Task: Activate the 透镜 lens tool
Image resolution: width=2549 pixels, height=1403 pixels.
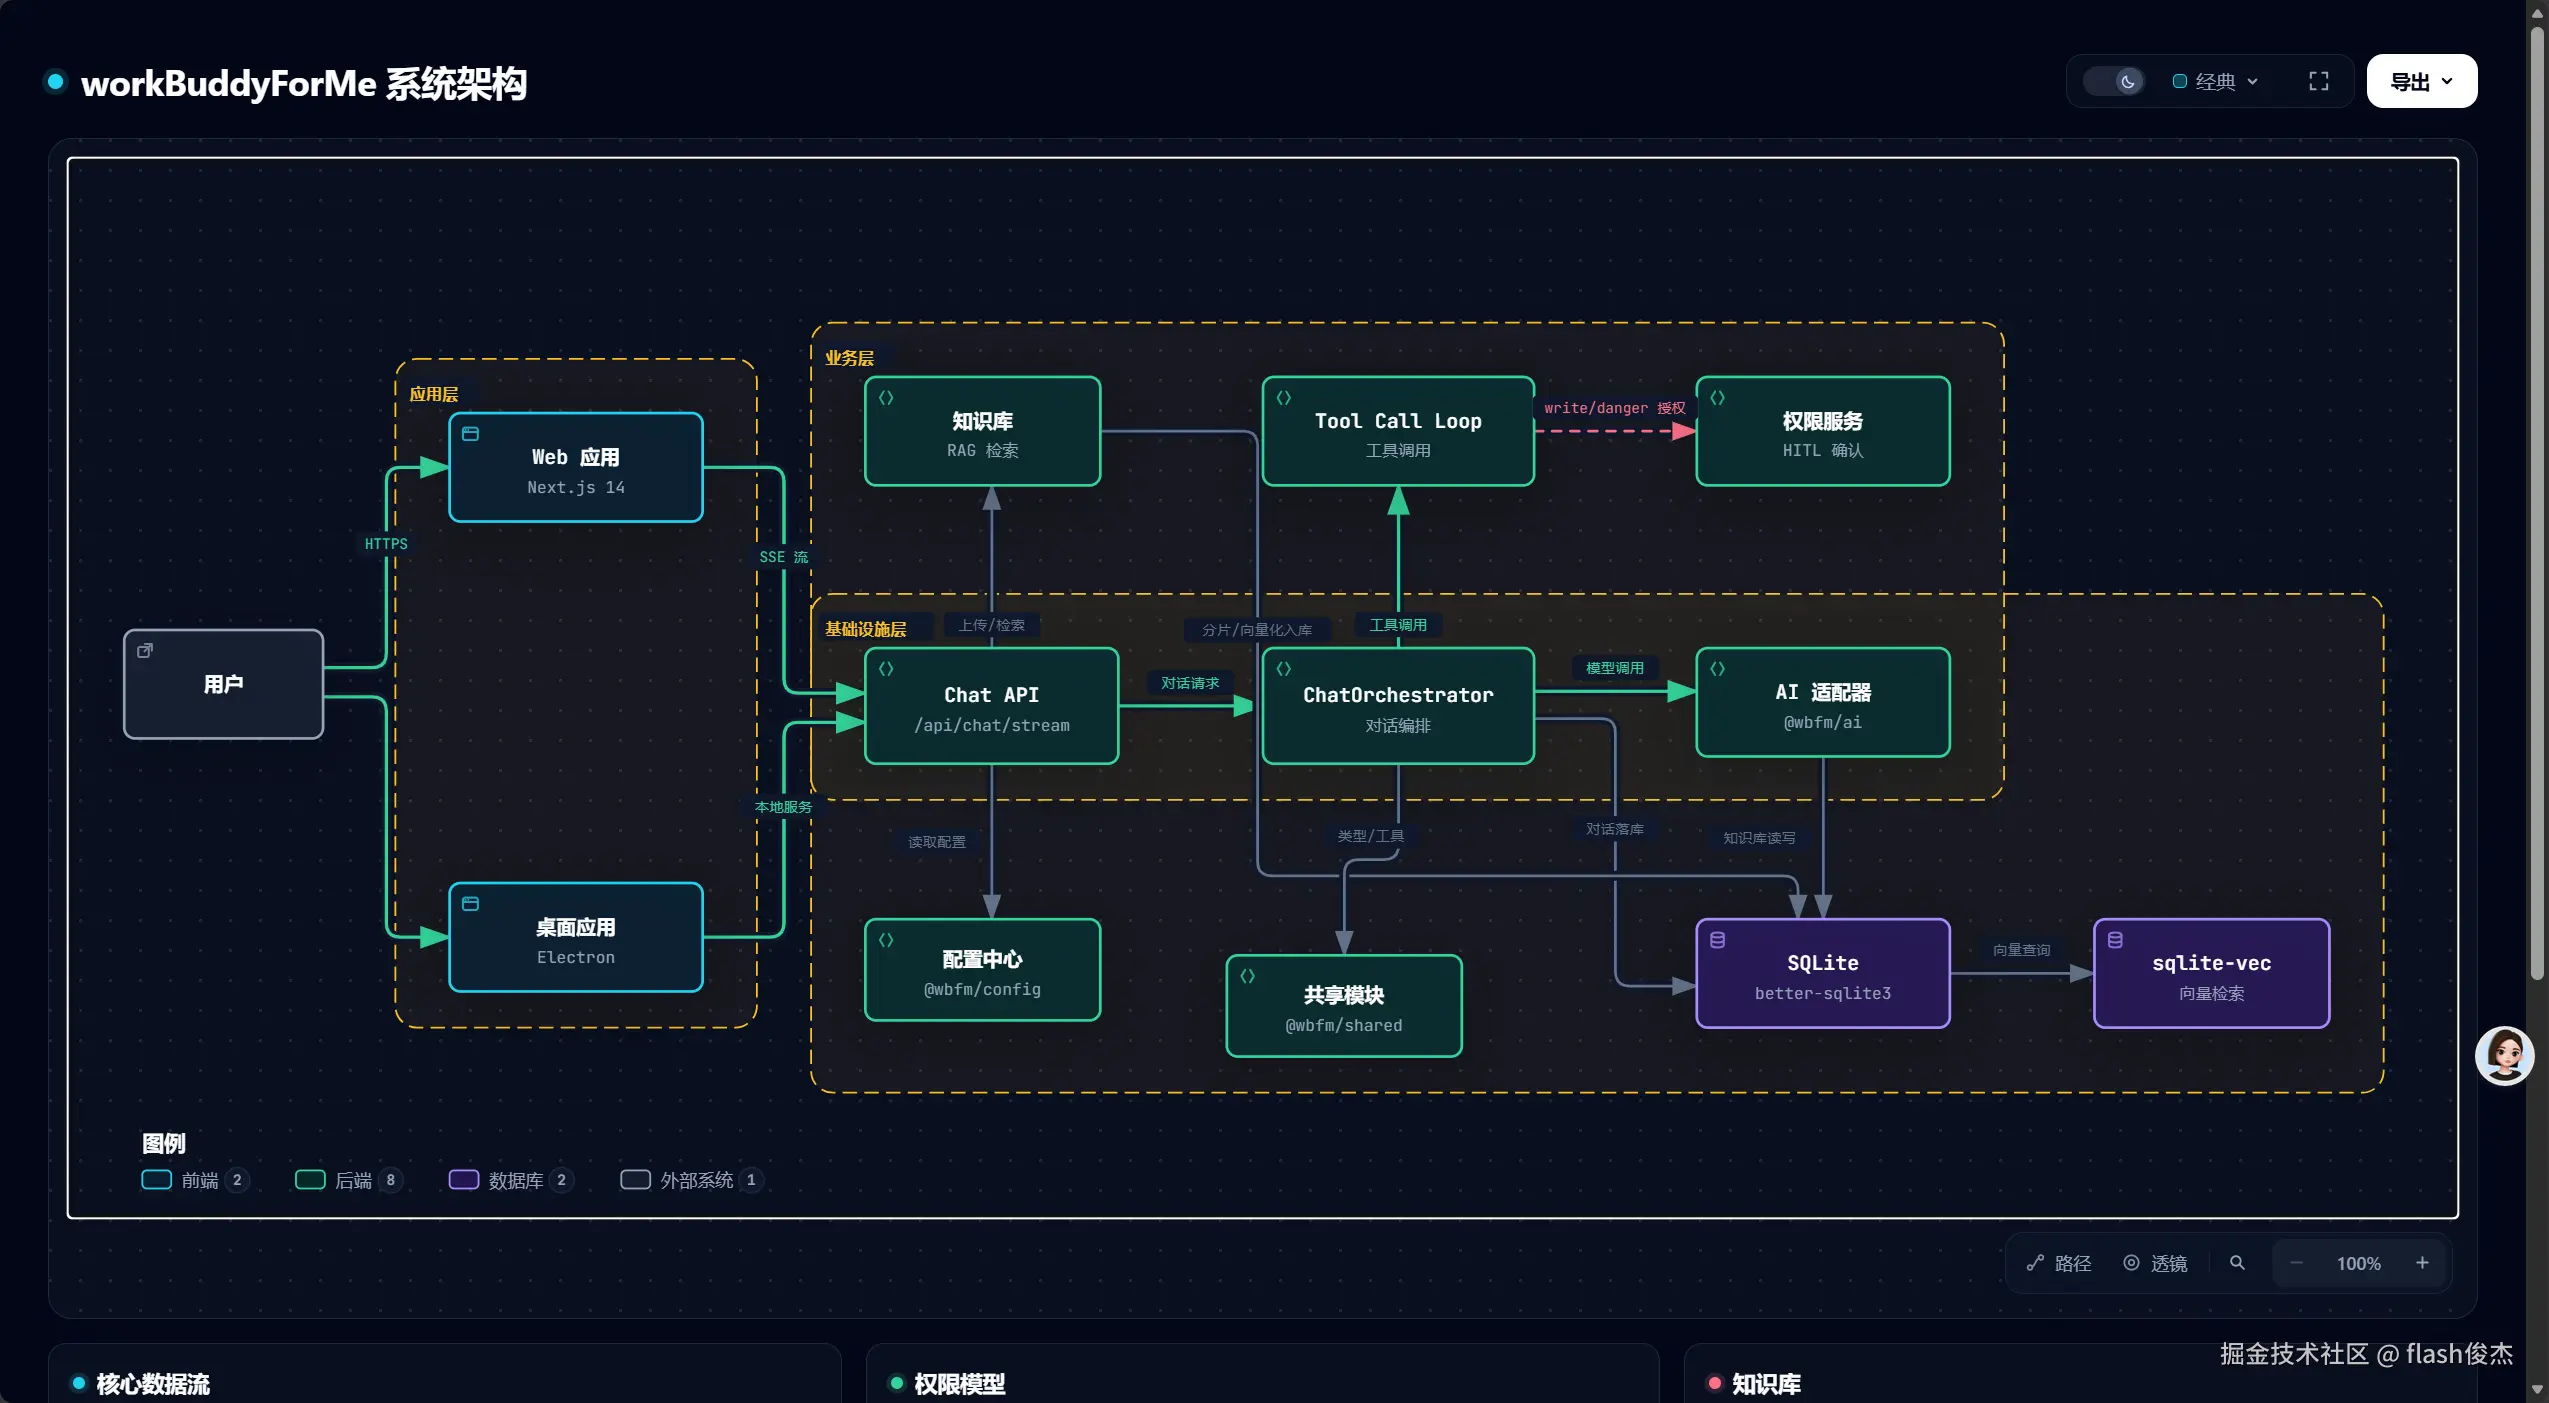Action: [2155, 1263]
